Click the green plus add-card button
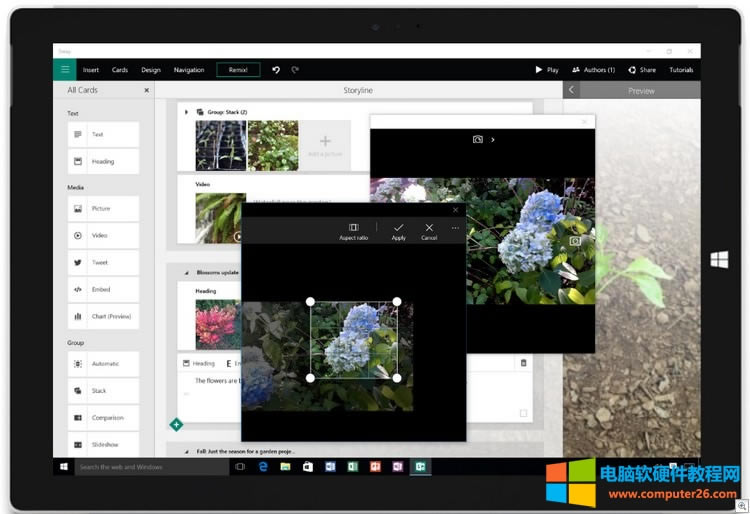Viewport: 750px width, 514px height. click(x=176, y=425)
